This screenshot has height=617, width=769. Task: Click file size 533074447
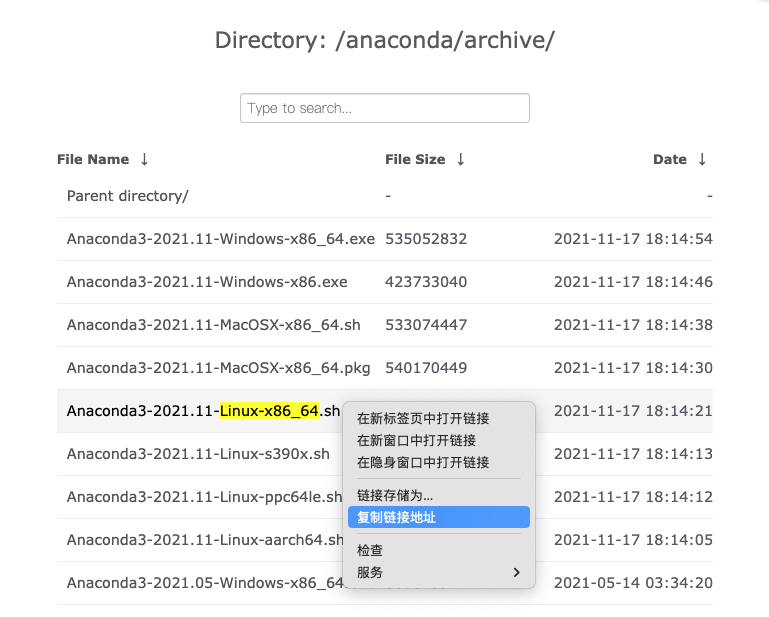pyautogui.click(x=426, y=325)
